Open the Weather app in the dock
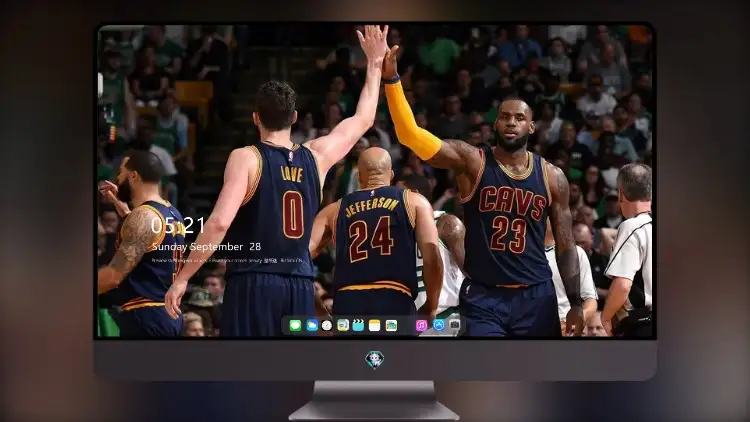The height and width of the screenshot is (422, 750). point(312,326)
